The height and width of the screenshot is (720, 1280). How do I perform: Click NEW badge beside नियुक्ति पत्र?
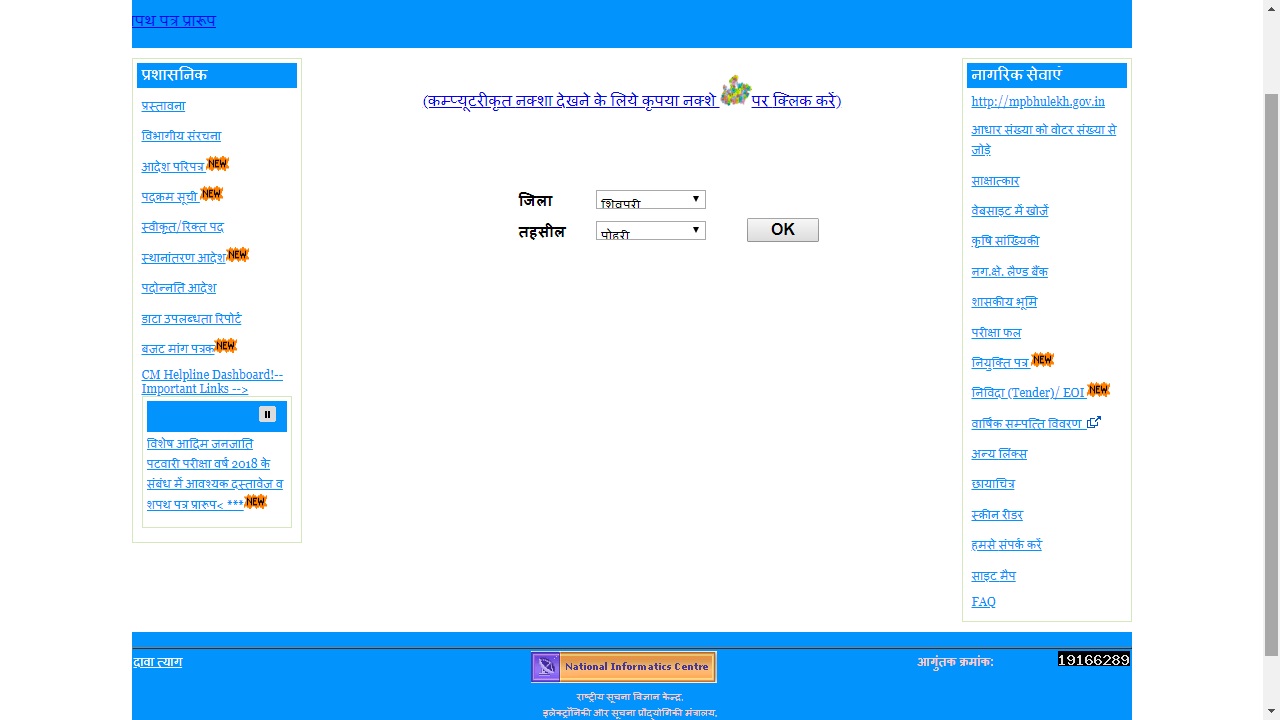pos(1042,360)
